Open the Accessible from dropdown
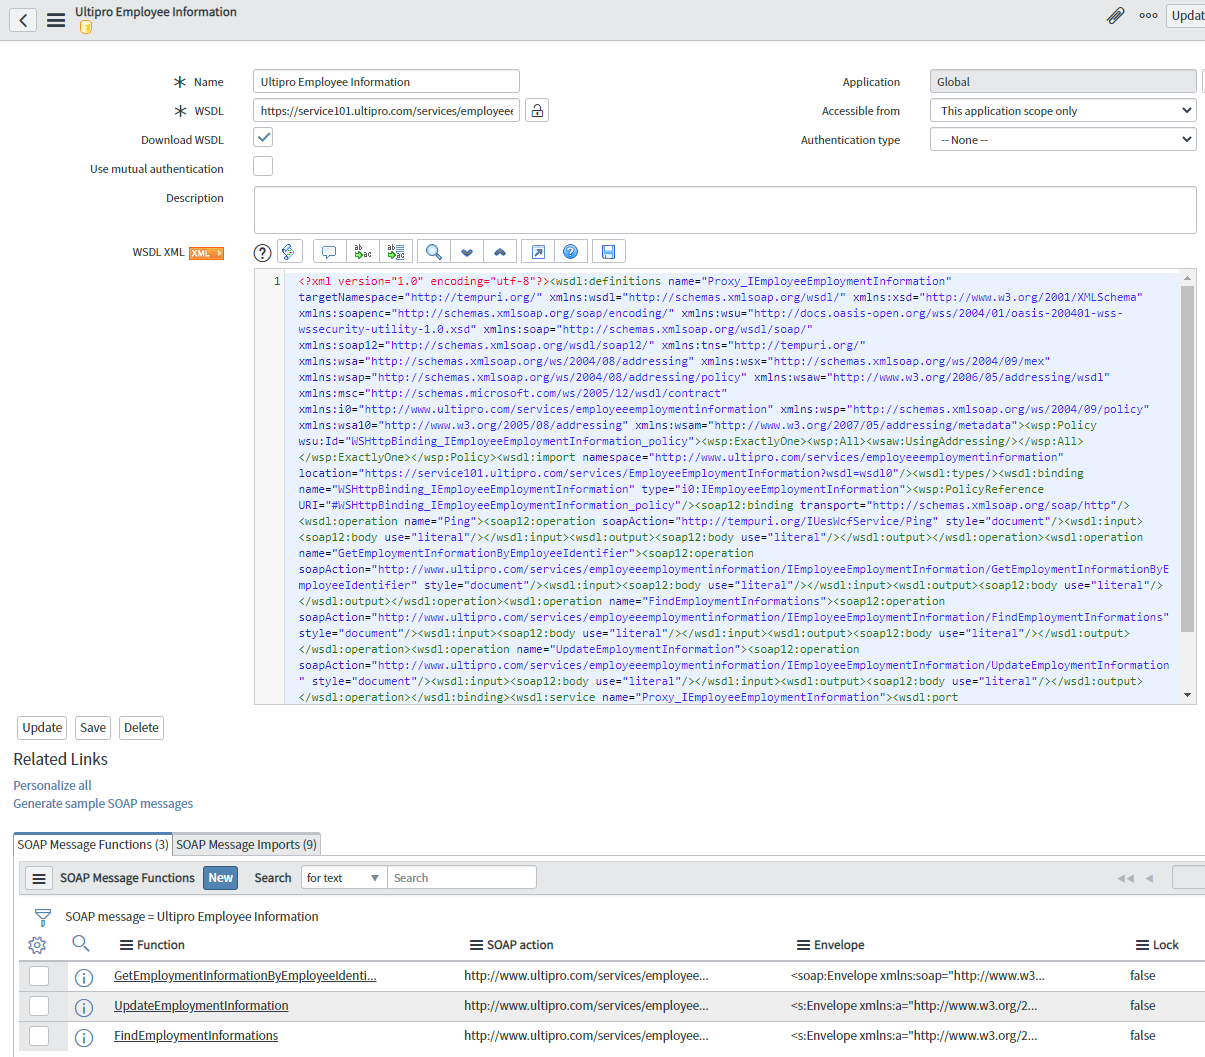This screenshot has width=1205, height=1057. [x=1063, y=111]
